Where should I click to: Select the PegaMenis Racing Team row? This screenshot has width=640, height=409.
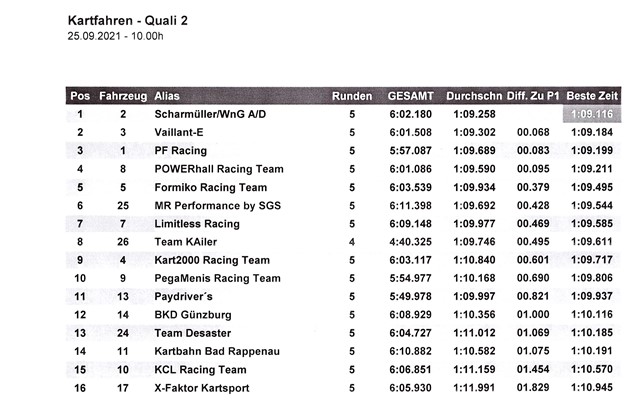(x=217, y=278)
